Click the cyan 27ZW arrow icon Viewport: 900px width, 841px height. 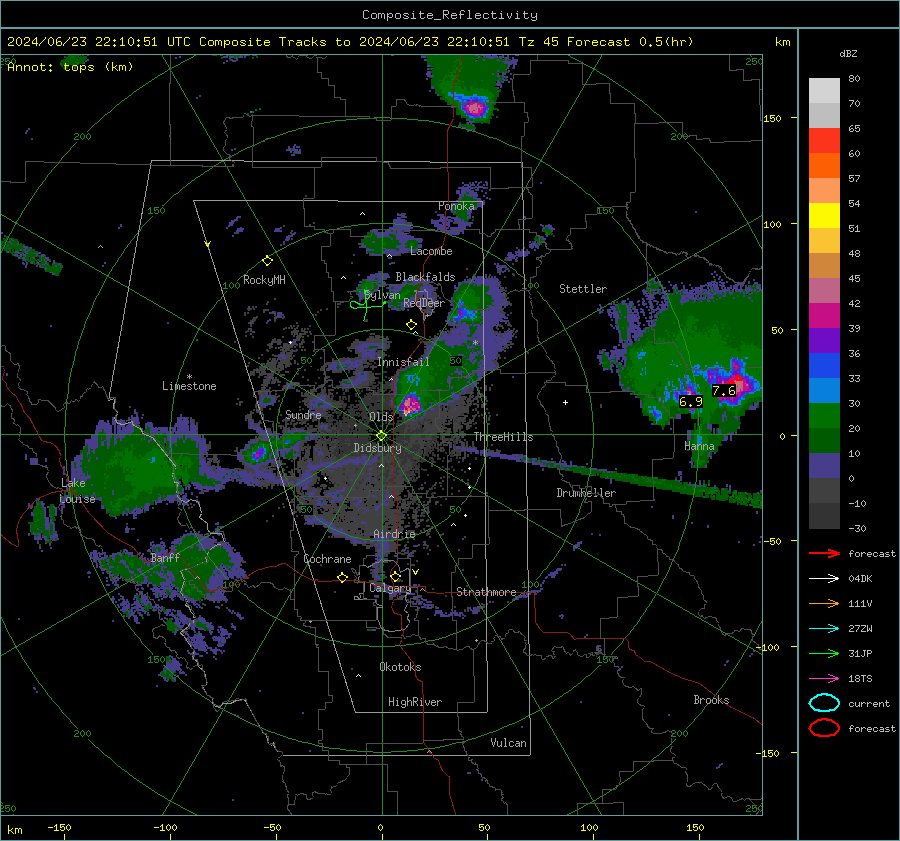824,629
